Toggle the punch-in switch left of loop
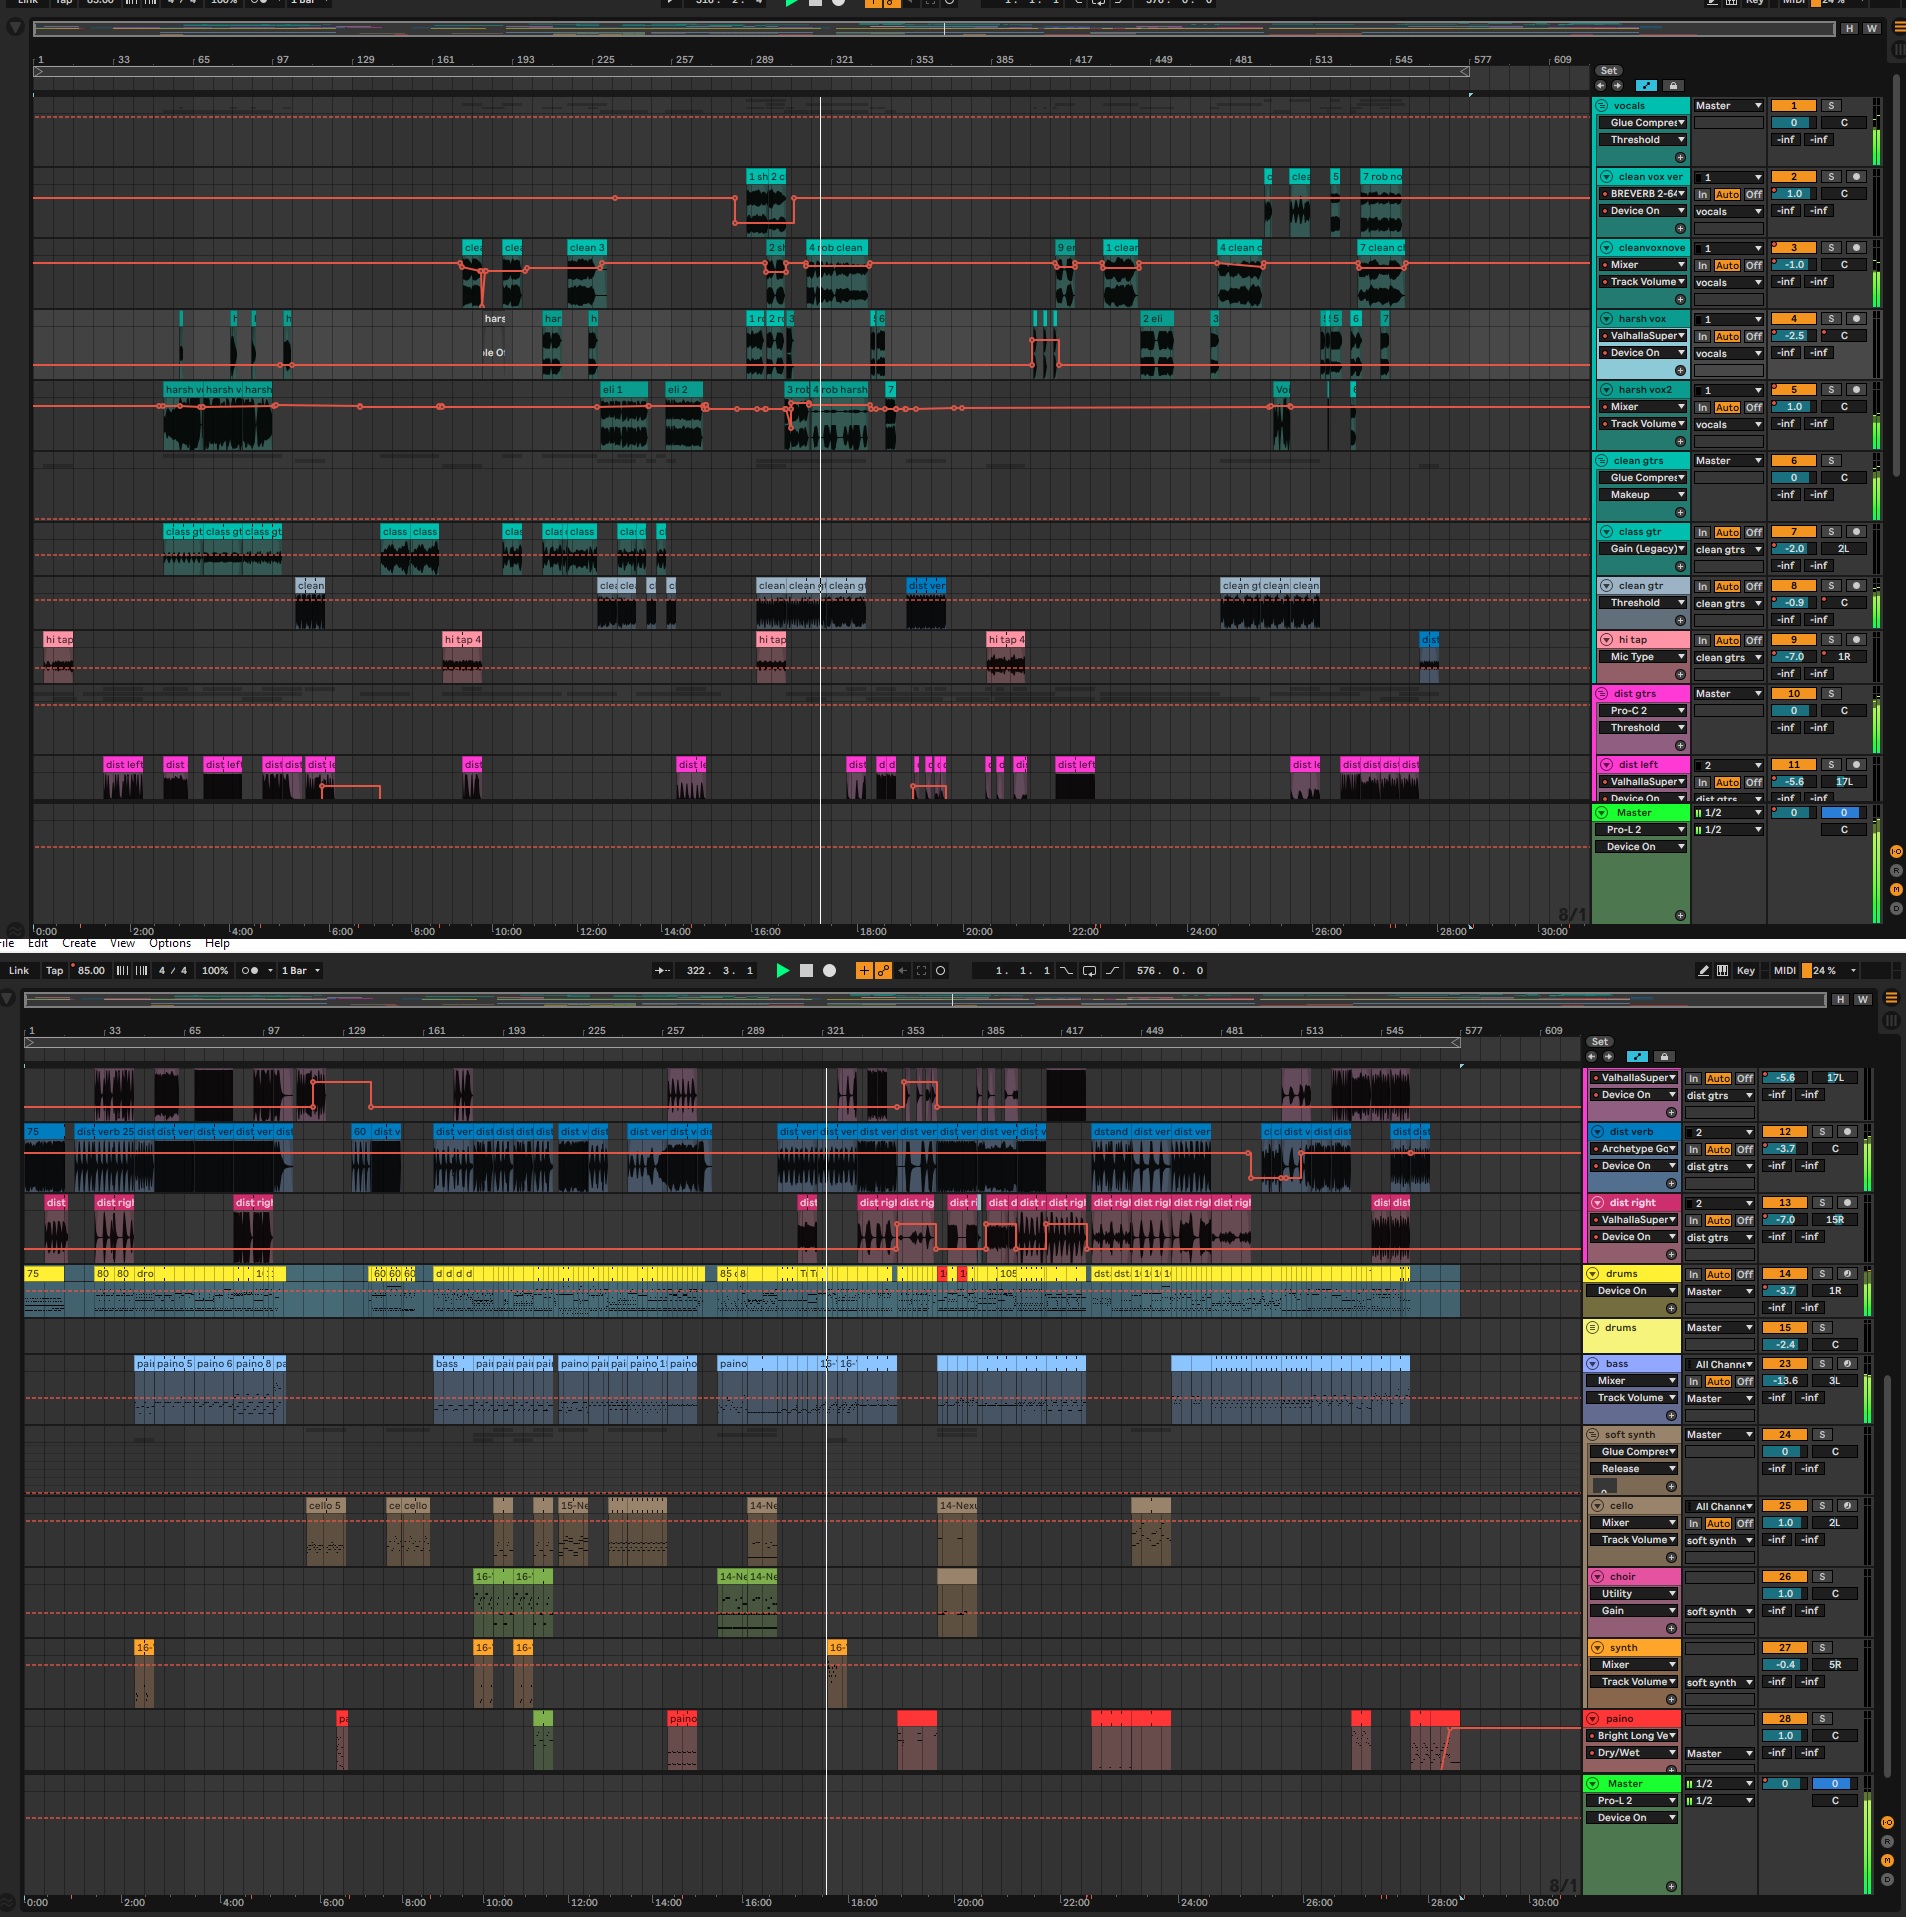This screenshot has height=1917, width=1906. [x=1067, y=970]
